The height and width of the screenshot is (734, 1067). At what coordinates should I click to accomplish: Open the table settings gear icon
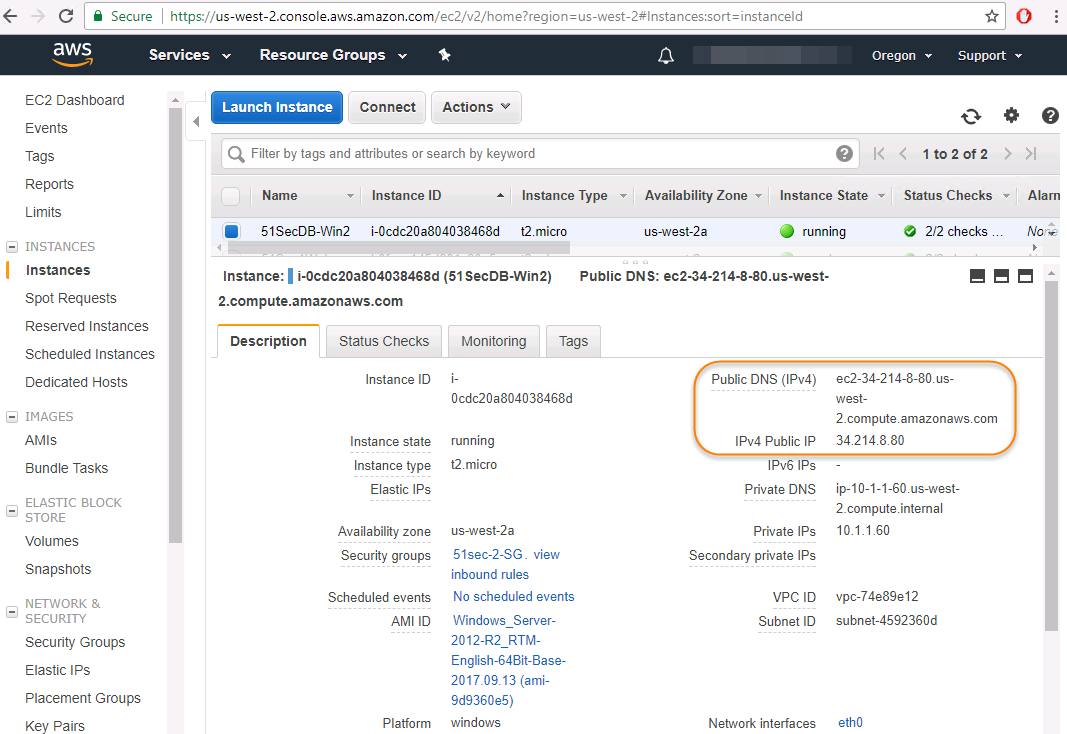click(x=1011, y=116)
